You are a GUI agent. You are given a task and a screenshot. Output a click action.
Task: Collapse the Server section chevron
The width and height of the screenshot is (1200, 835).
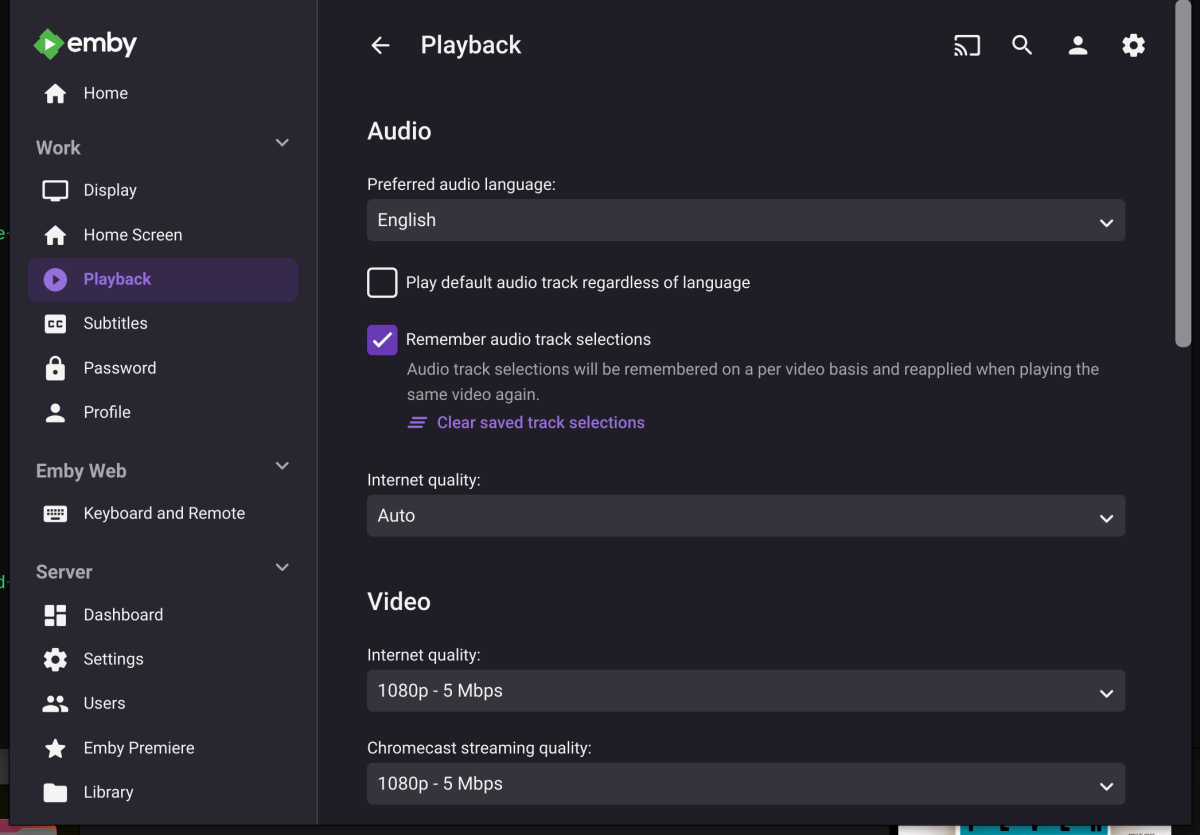click(282, 568)
